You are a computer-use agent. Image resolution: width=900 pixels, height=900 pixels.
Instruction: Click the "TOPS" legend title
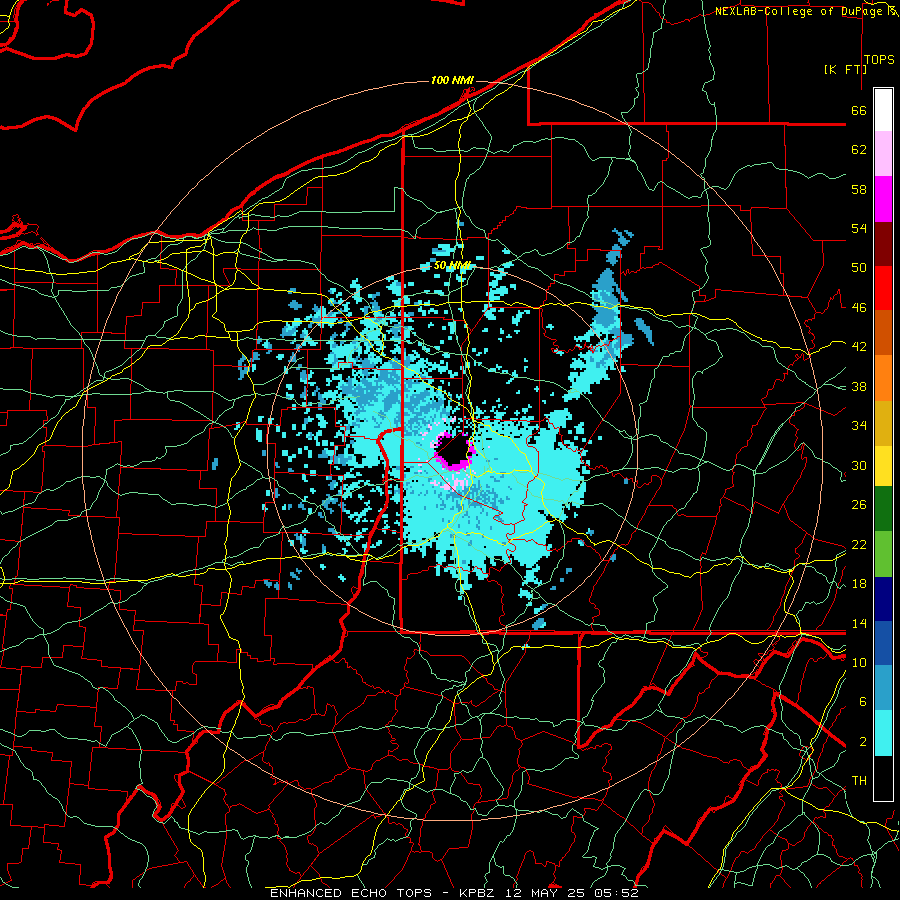click(x=879, y=60)
